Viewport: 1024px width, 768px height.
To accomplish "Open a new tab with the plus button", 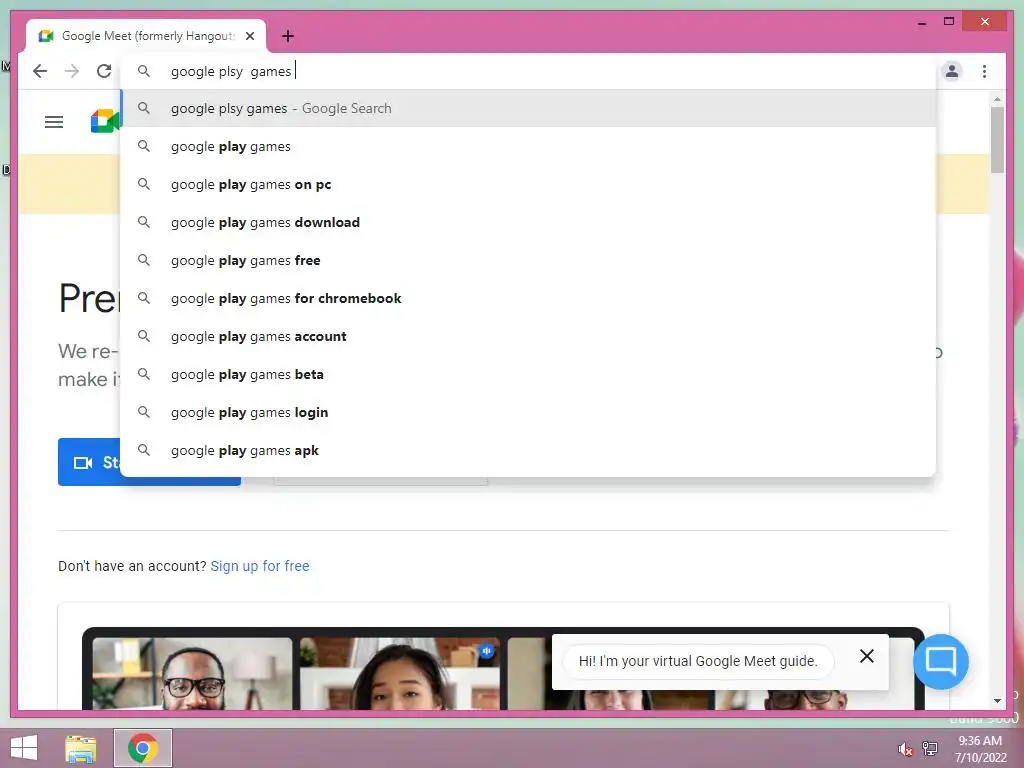I will pyautogui.click(x=288, y=36).
